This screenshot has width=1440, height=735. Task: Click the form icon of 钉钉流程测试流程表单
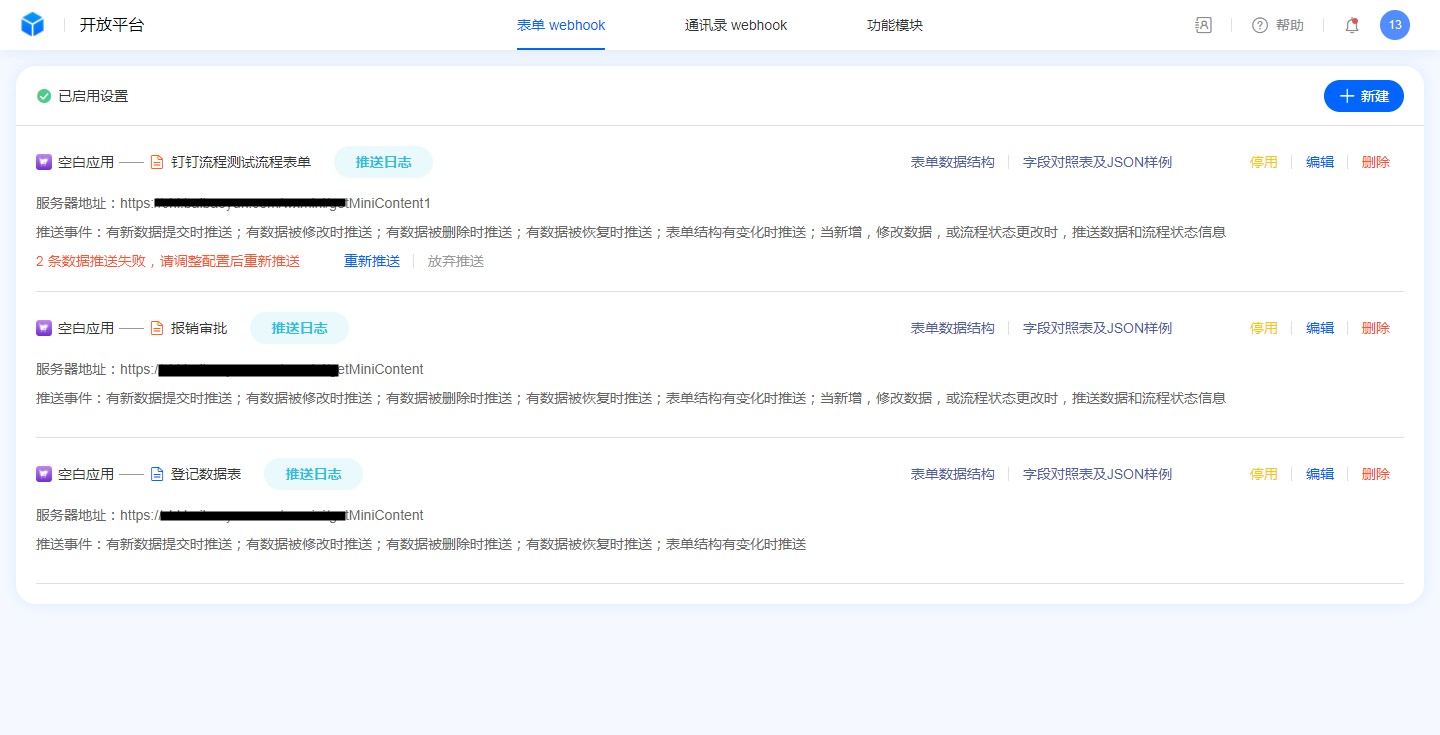point(156,162)
